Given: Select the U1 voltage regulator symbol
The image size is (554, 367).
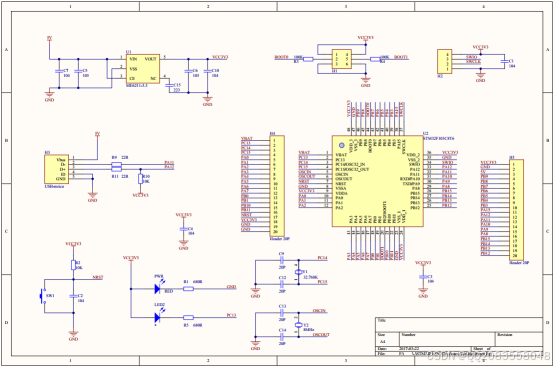Looking at the screenshot, I should (143, 69).
